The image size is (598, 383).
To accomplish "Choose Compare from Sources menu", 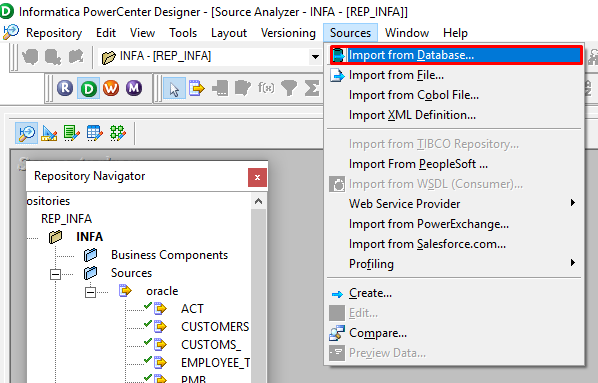I will tap(454, 333).
